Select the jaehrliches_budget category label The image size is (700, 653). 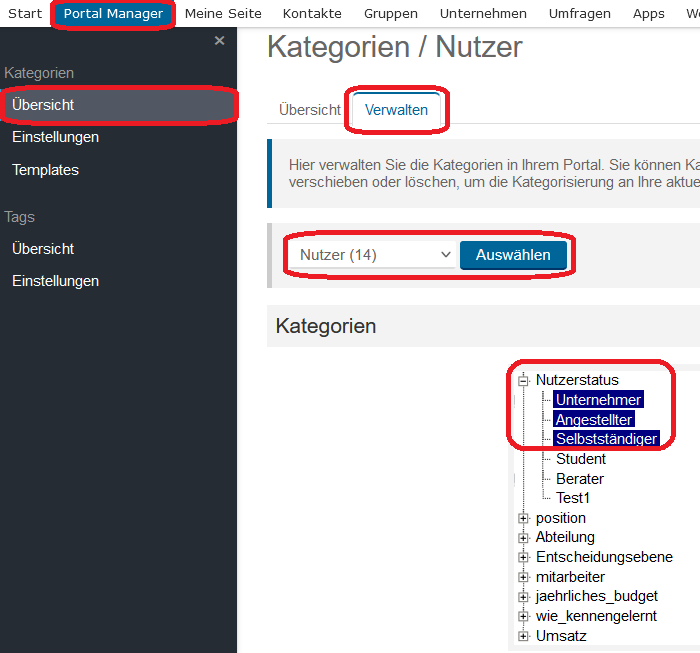pyautogui.click(x=596, y=596)
